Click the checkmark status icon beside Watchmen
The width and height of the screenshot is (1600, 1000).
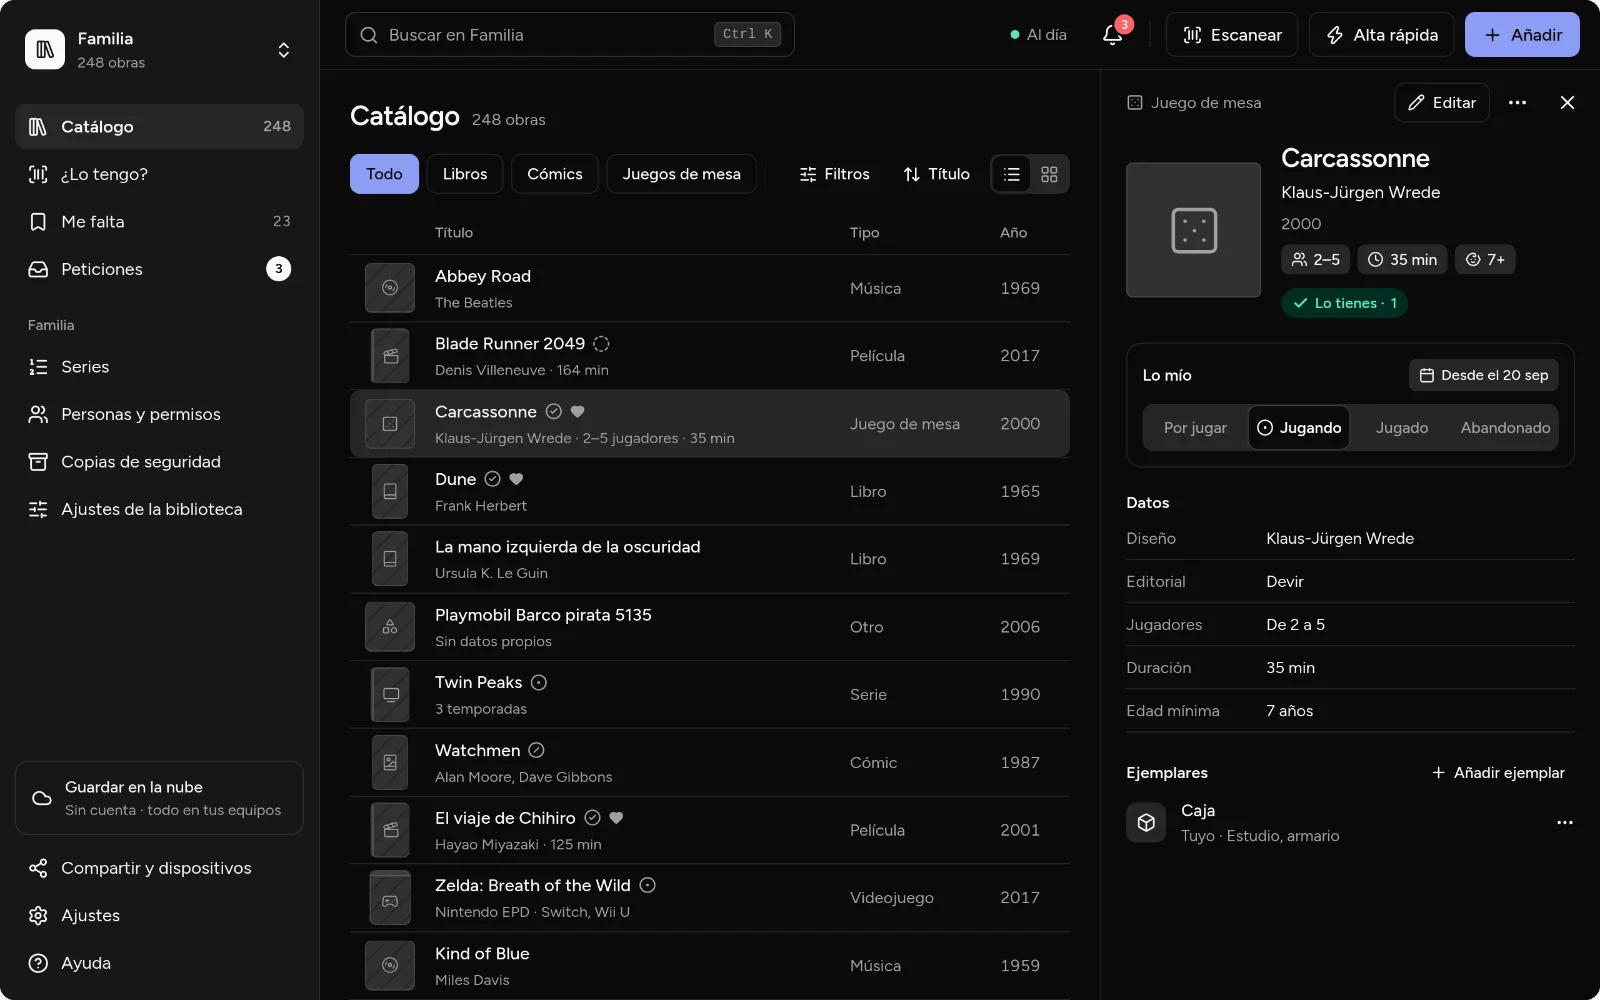click(x=536, y=750)
